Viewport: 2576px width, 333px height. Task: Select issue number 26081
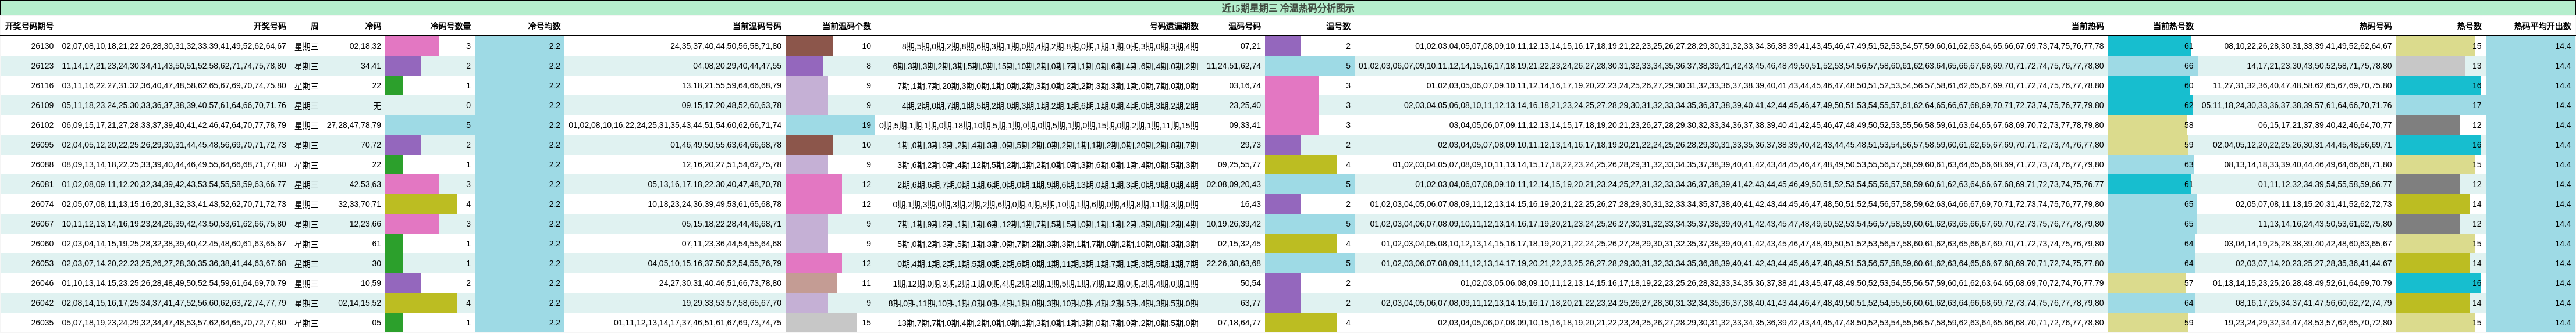pos(42,184)
